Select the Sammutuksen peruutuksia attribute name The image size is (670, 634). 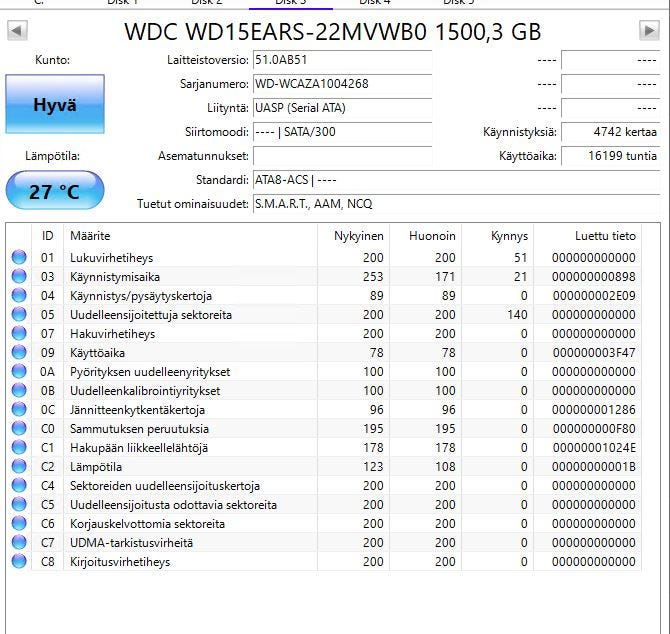click(139, 429)
